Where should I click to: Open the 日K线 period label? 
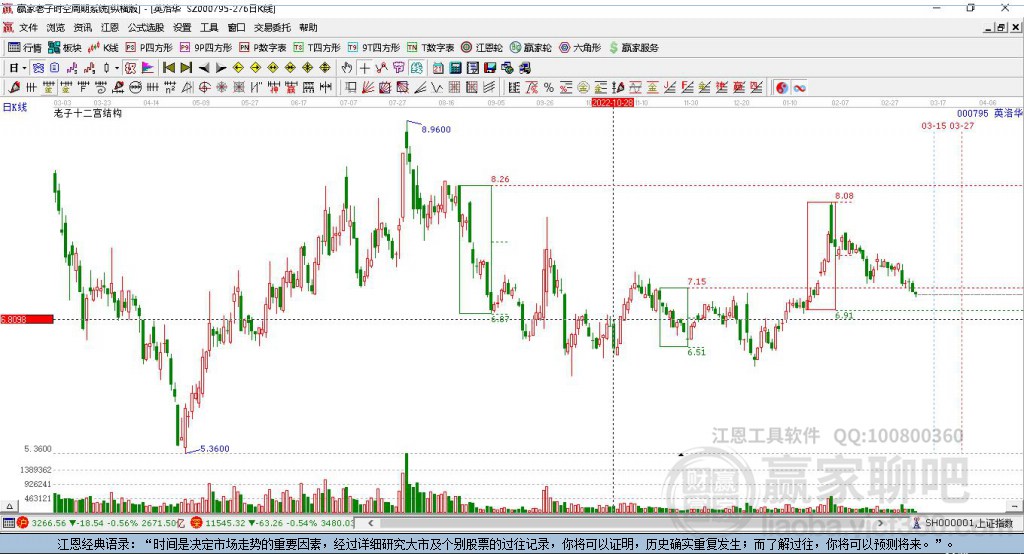(x=14, y=106)
